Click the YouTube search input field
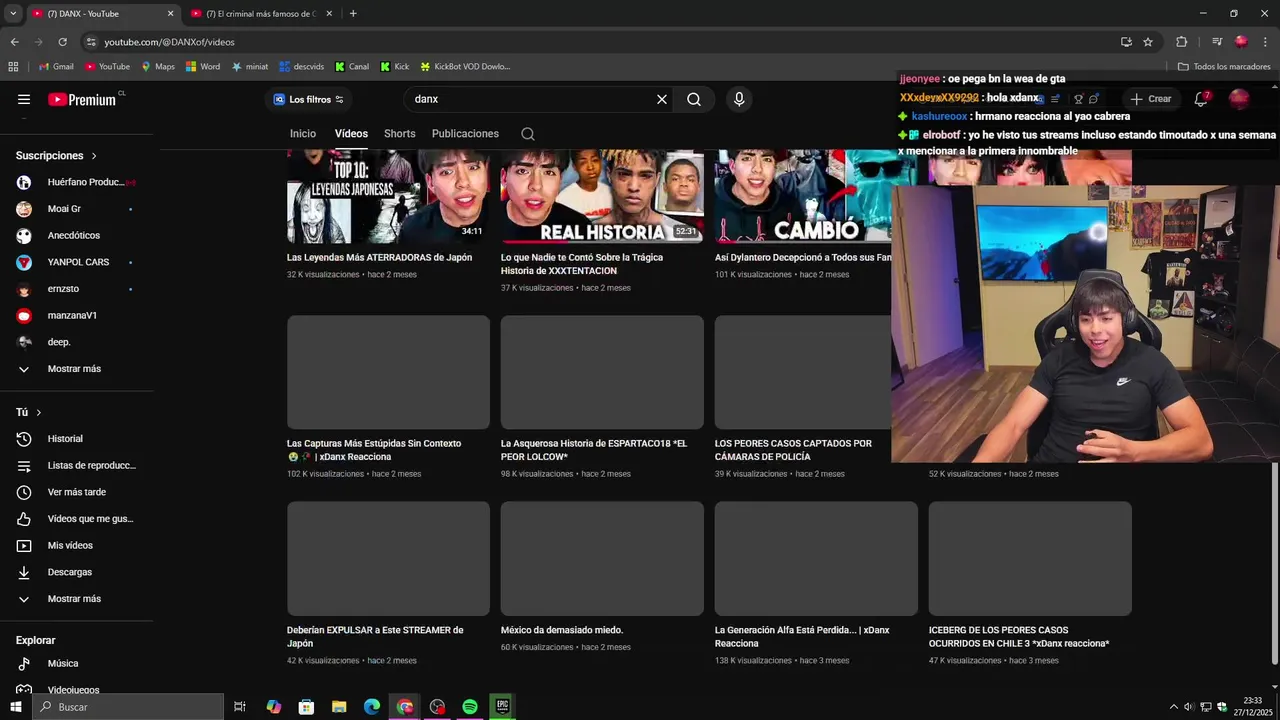This screenshot has height=720, width=1280. [529, 99]
